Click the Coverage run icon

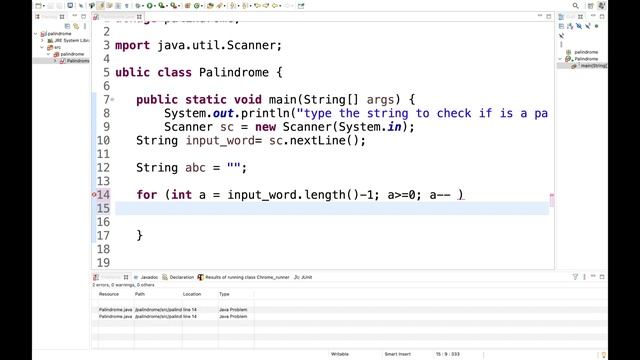[162, 6]
